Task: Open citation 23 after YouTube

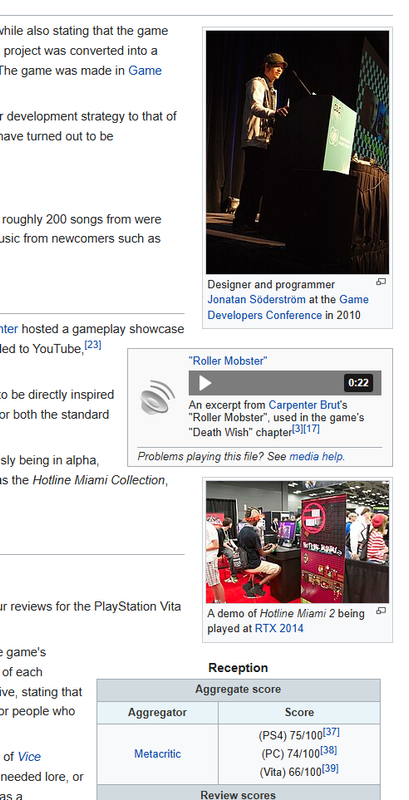Action: [93, 345]
